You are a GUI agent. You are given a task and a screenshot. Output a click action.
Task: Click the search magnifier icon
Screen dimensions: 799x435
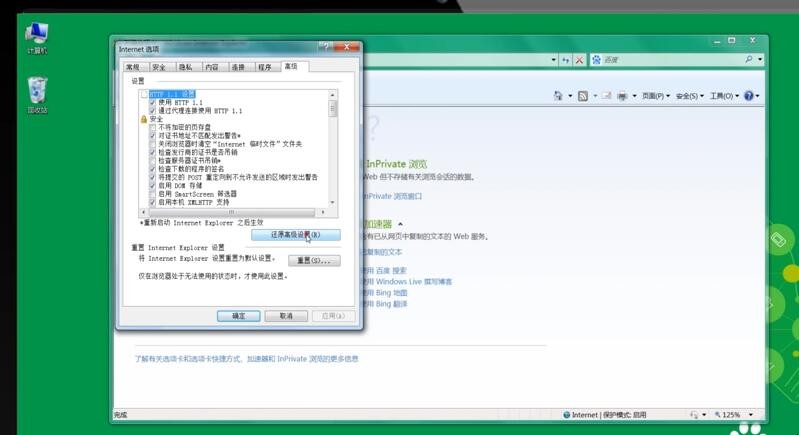[748, 60]
